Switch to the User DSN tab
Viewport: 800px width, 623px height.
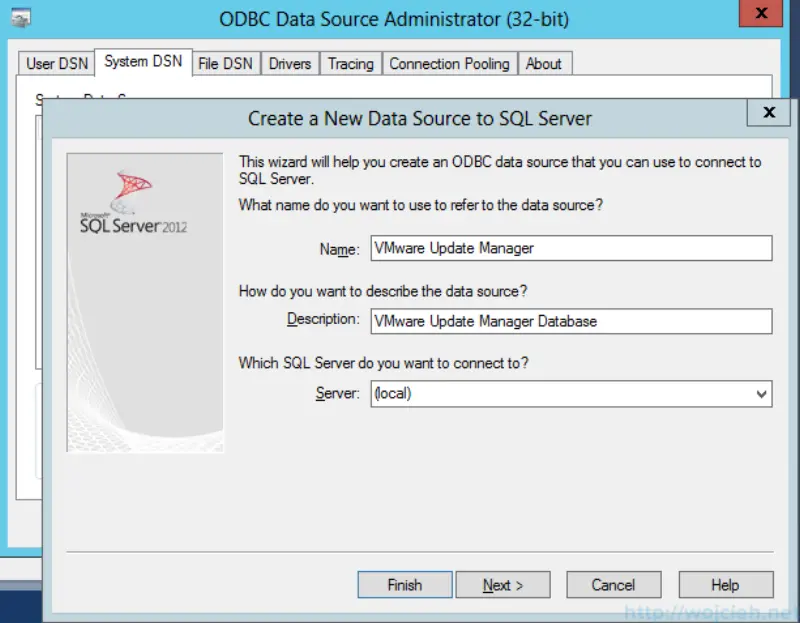pyautogui.click(x=55, y=63)
